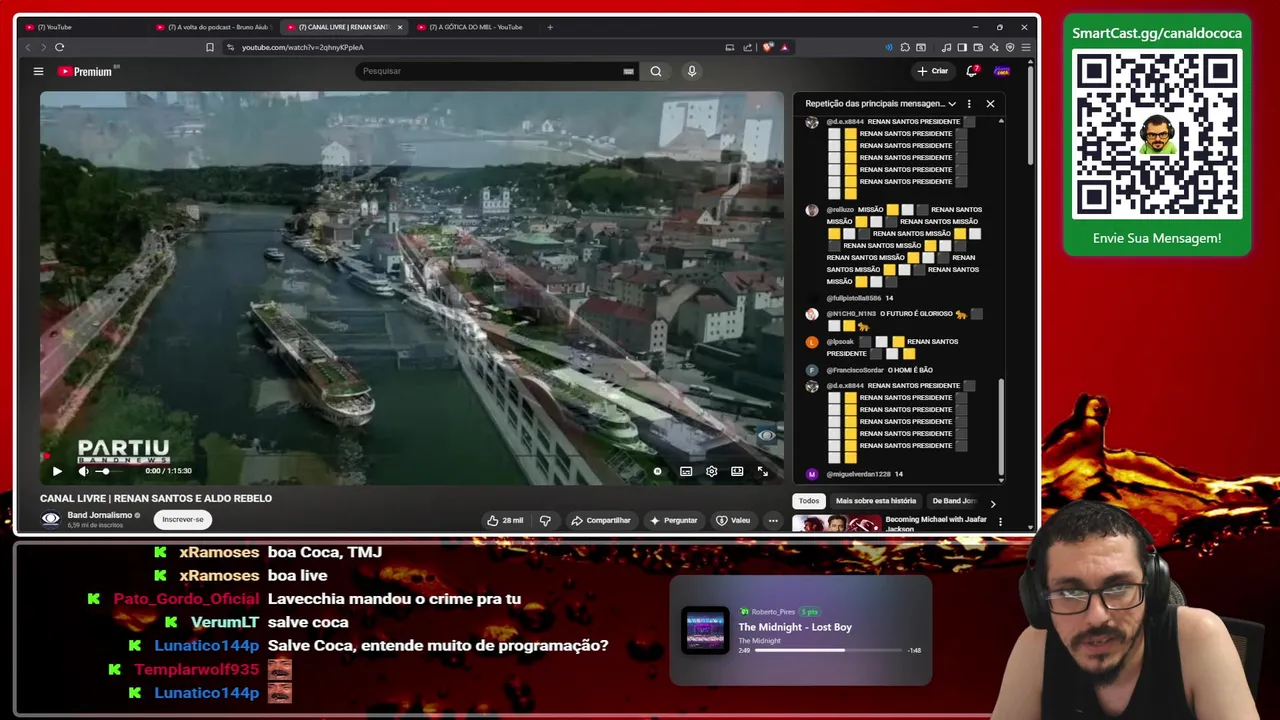Screen dimensions: 1280x720
Task: Open the virtual keyboard icon in search box
Action: 628,71
